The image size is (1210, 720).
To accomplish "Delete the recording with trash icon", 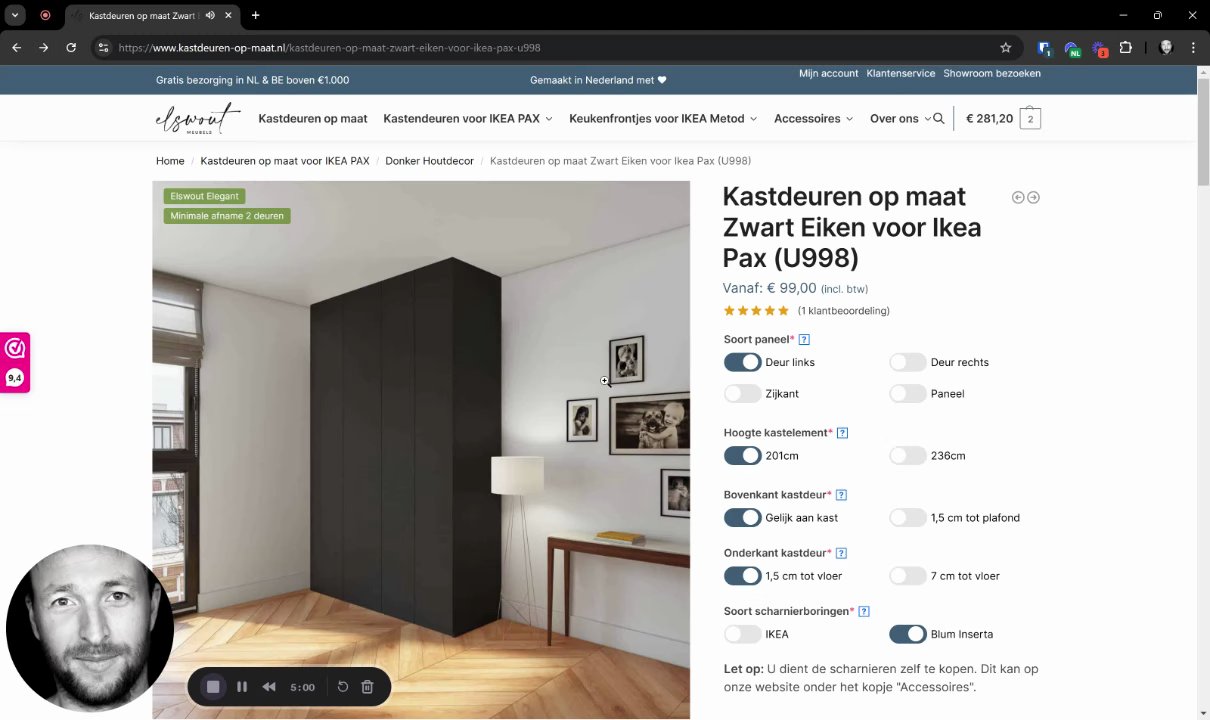I will coord(367,687).
